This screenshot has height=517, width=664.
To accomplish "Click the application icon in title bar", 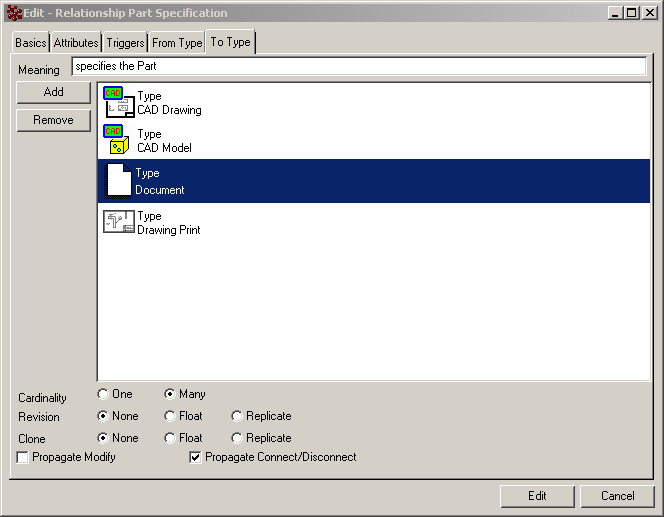I will tap(14, 13).
